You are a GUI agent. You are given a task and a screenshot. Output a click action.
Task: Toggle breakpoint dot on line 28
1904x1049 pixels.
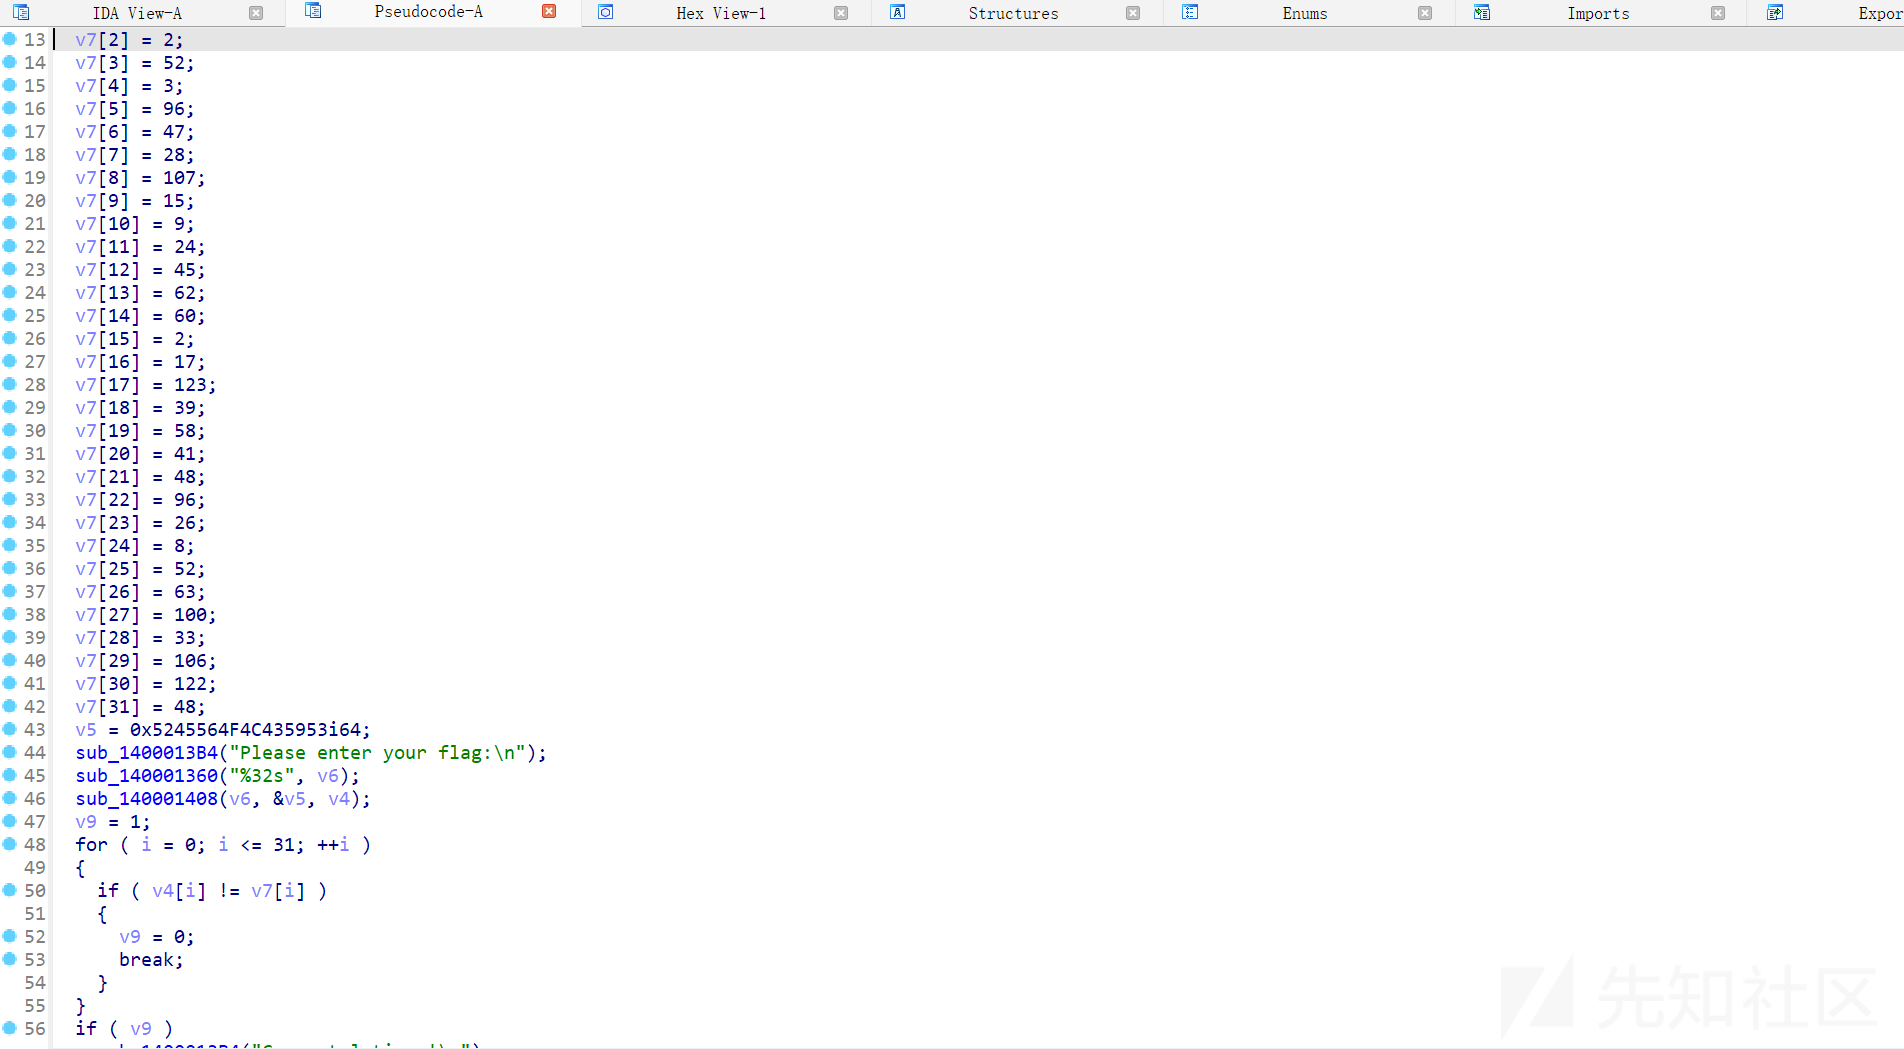pos(9,384)
